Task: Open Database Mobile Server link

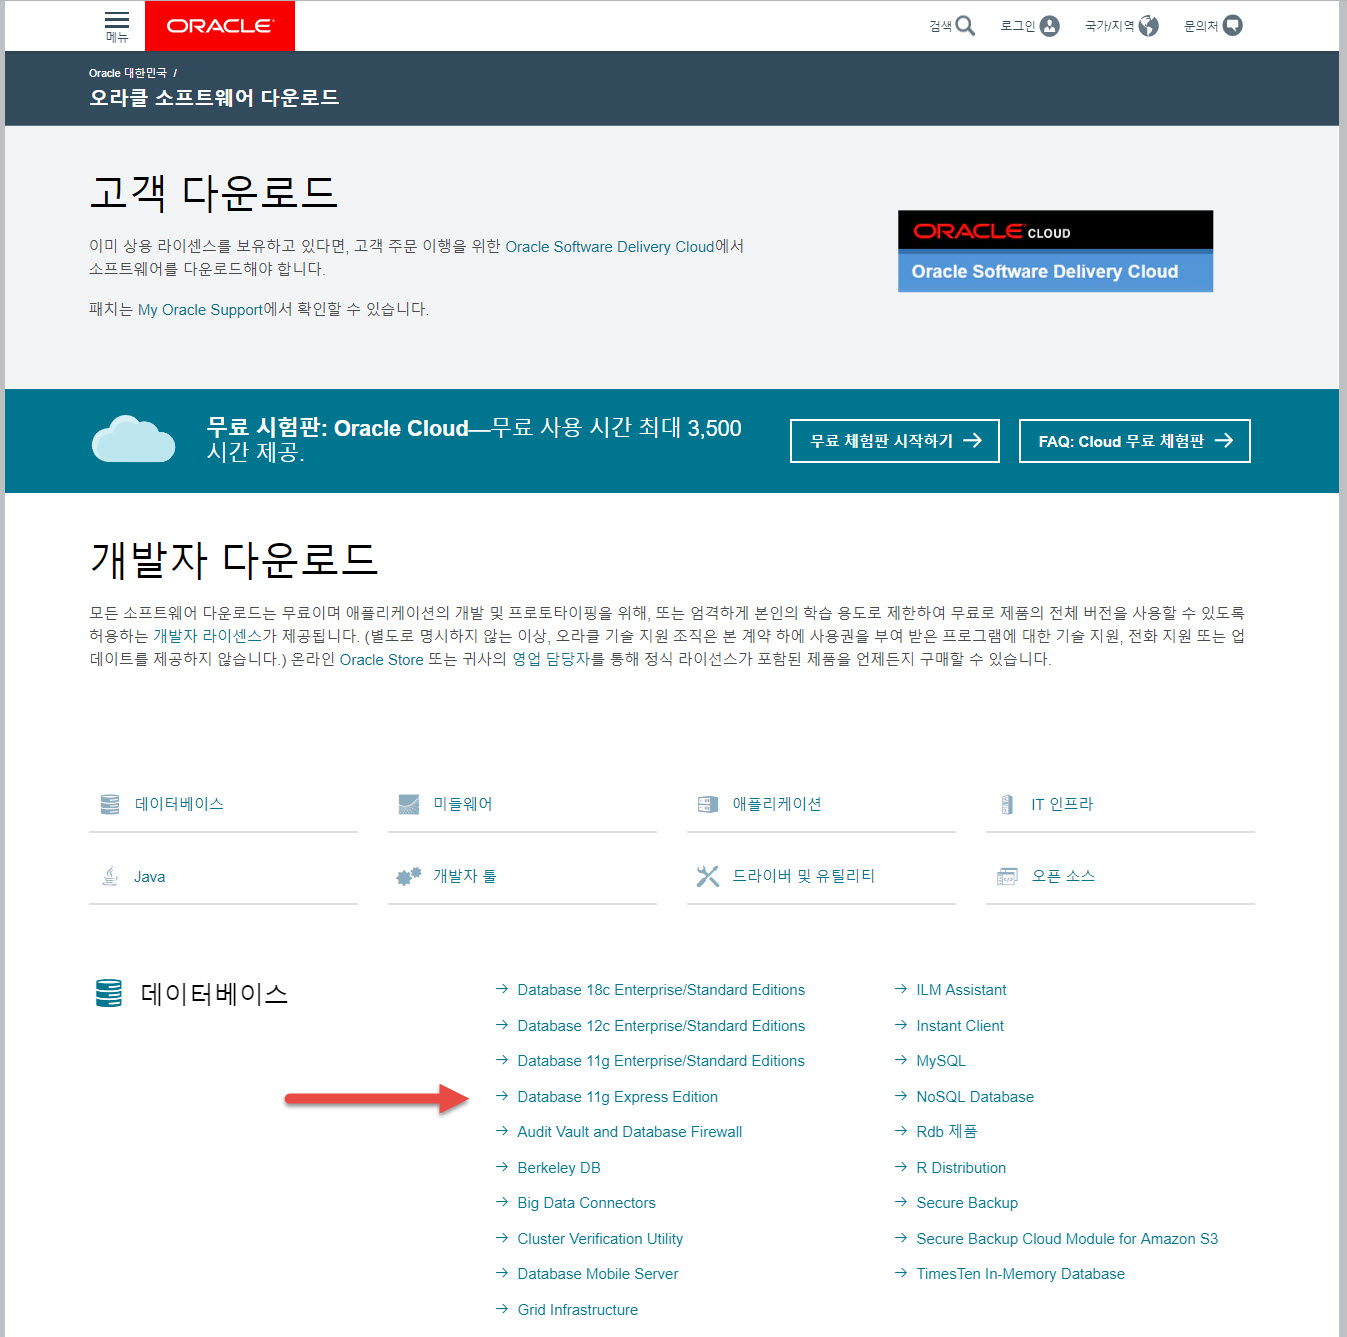Action: click(x=598, y=1274)
